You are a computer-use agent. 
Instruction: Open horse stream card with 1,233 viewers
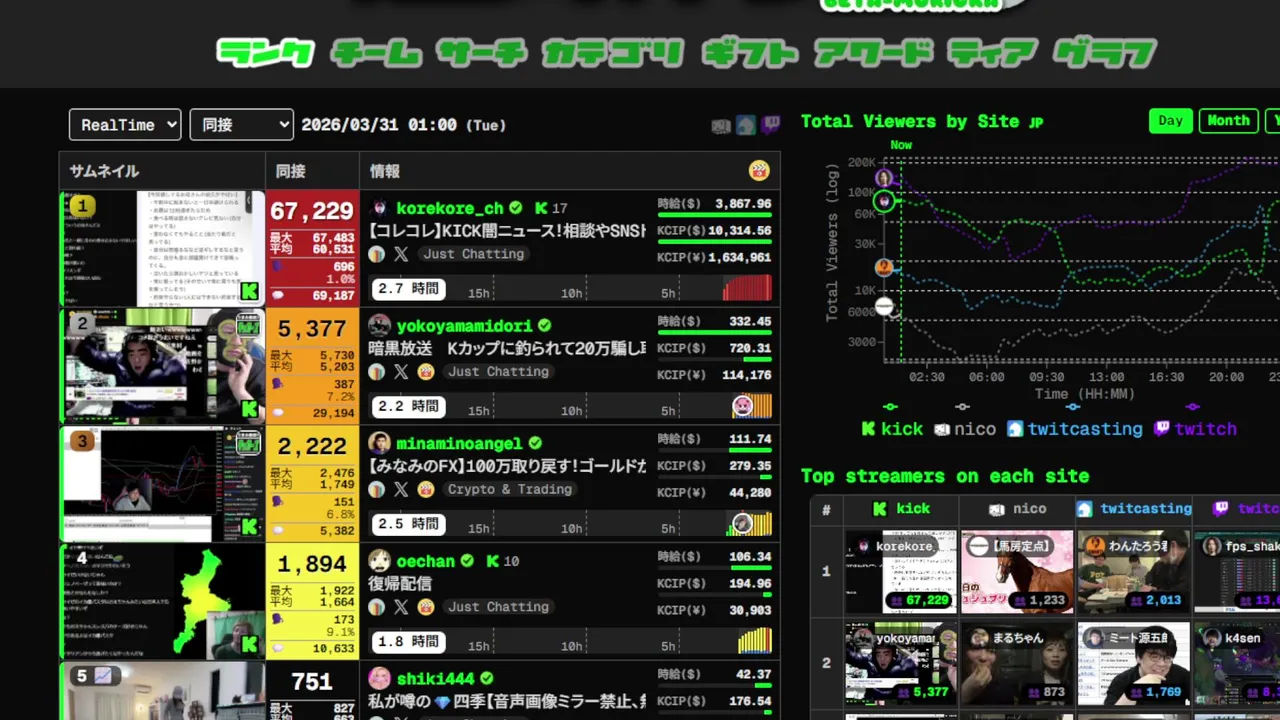(x=1017, y=571)
